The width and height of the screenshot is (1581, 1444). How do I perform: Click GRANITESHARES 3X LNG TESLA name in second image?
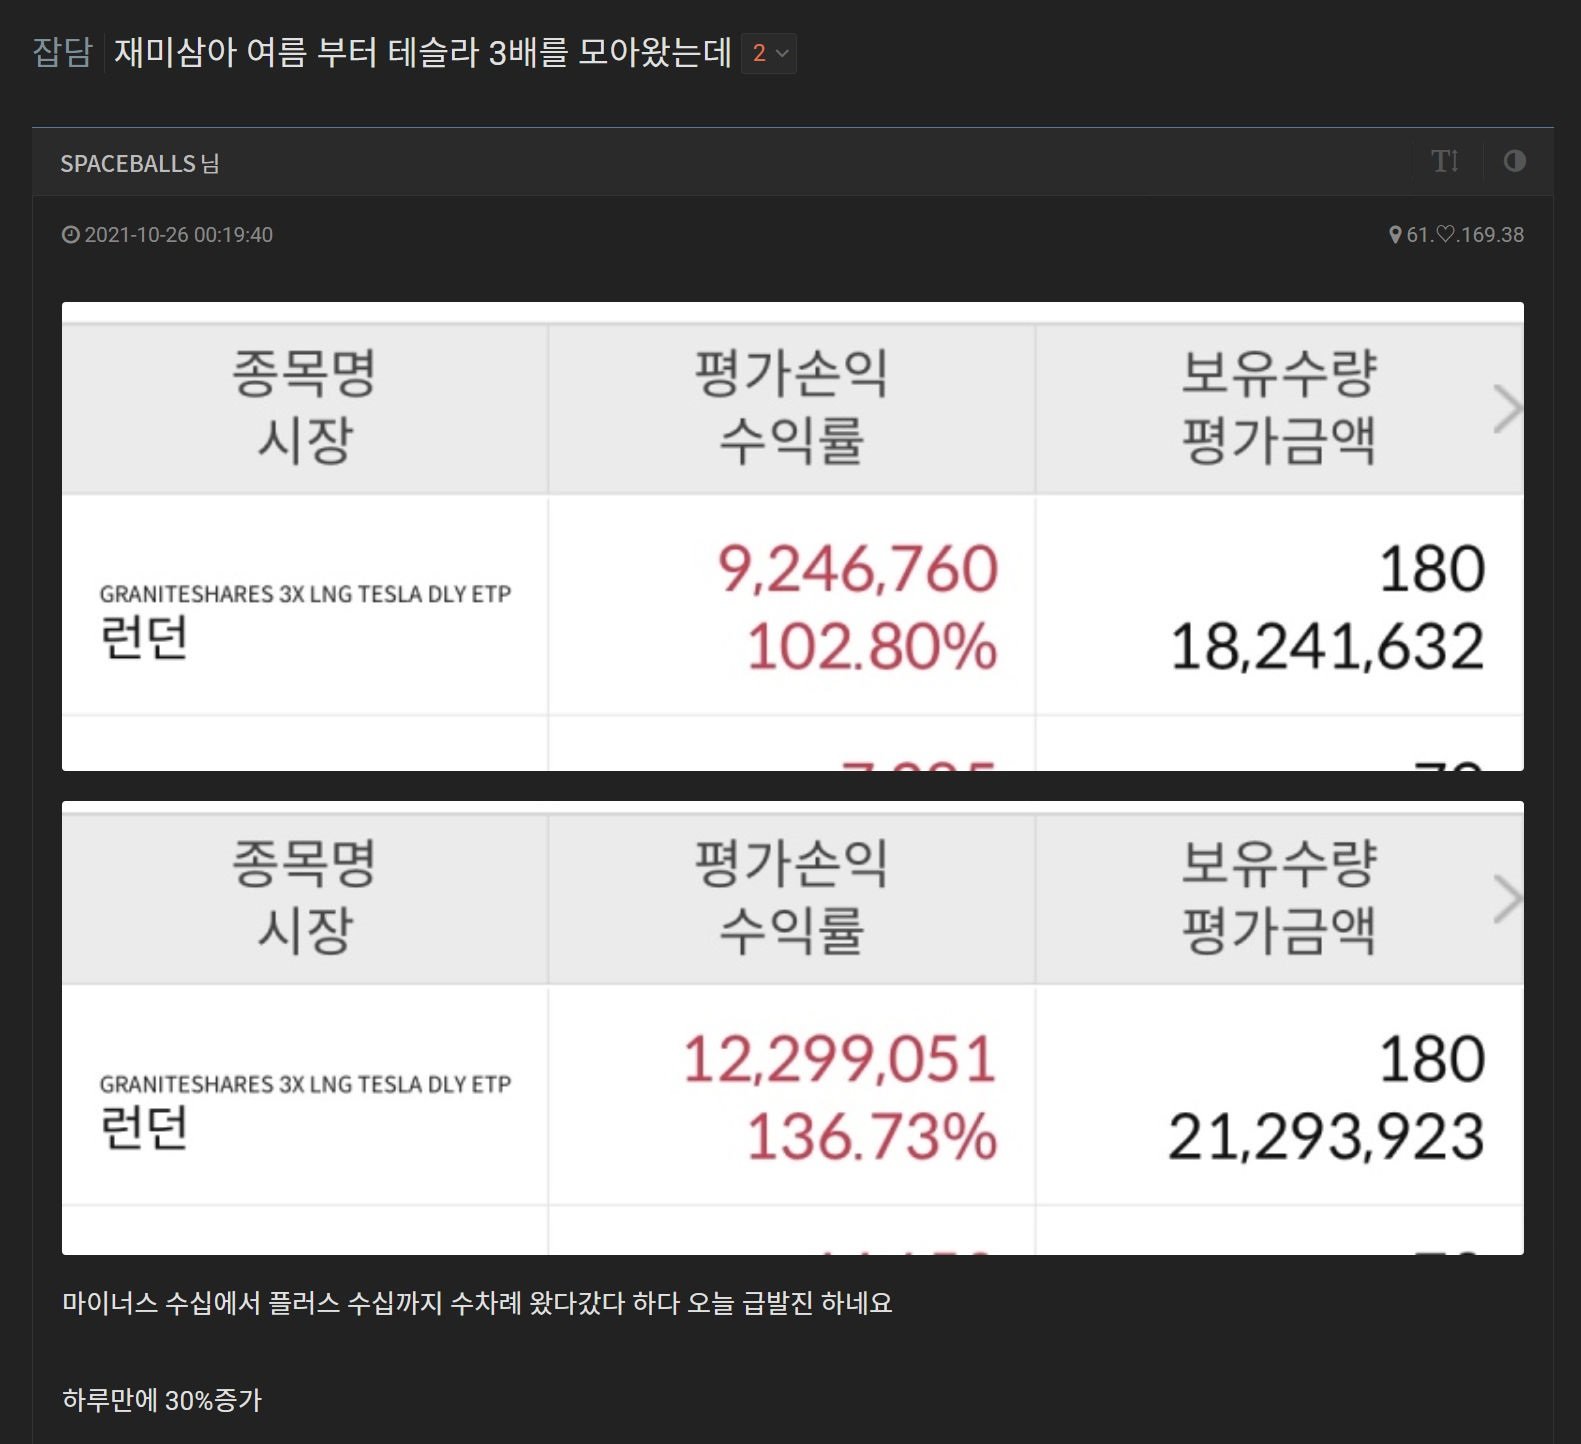coord(305,1084)
